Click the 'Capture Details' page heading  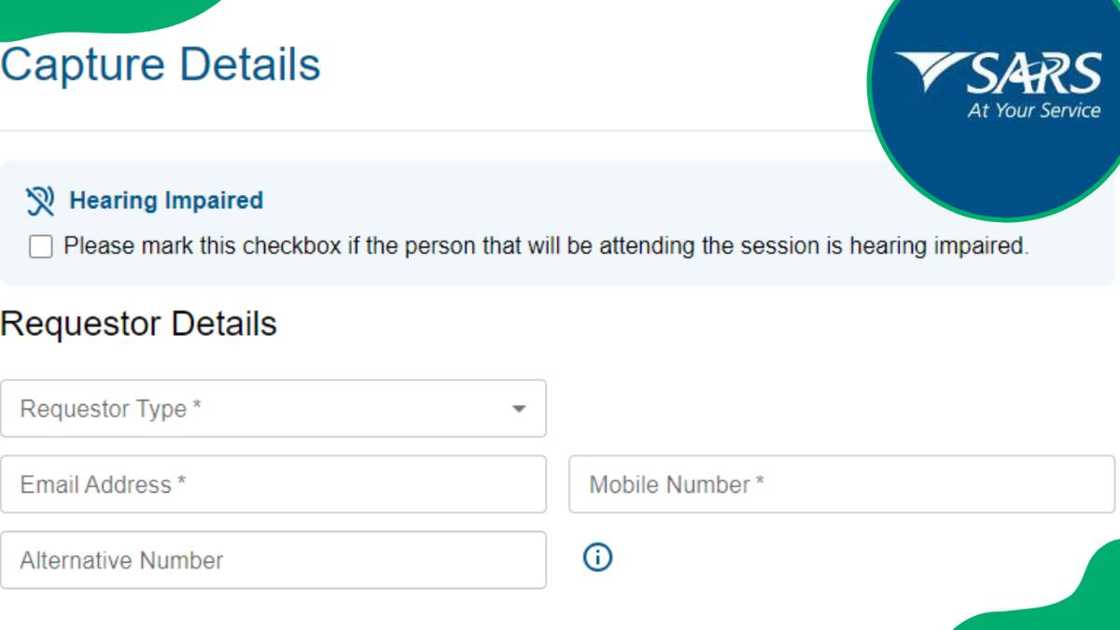160,64
